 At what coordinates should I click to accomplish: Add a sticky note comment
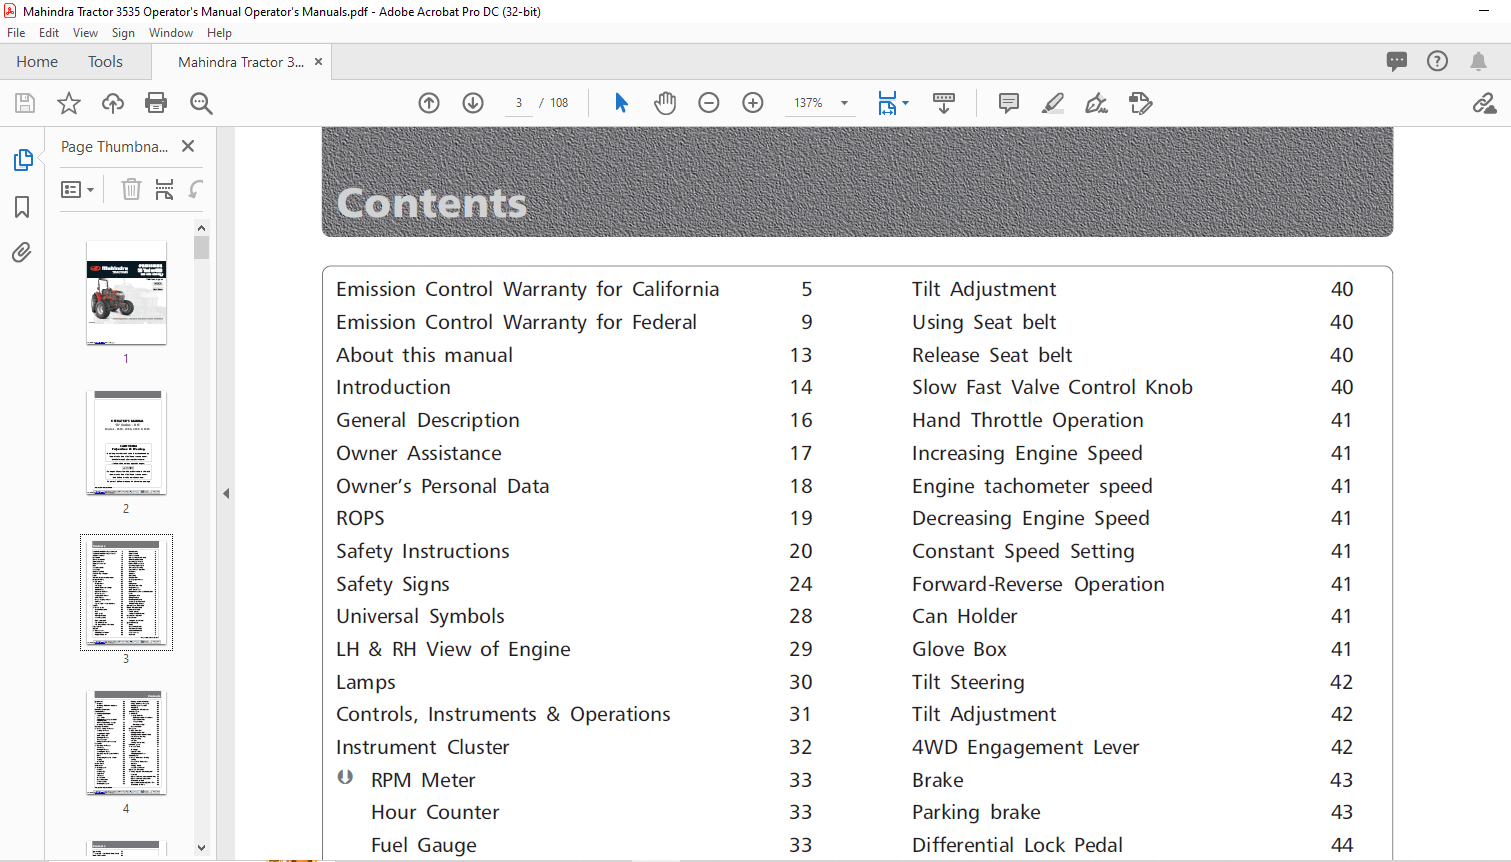tap(1009, 103)
